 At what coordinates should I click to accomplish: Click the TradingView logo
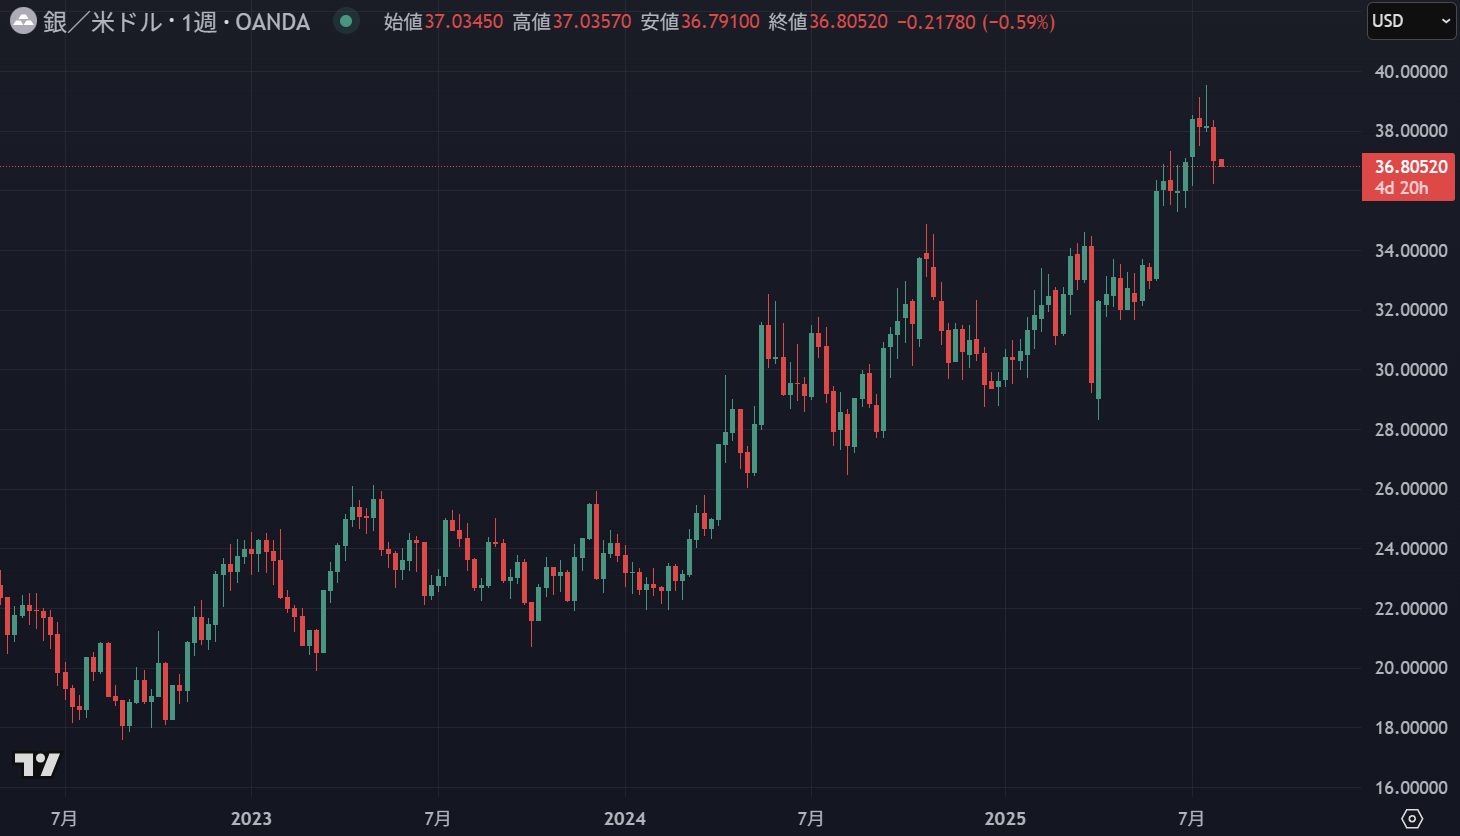(x=37, y=765)
